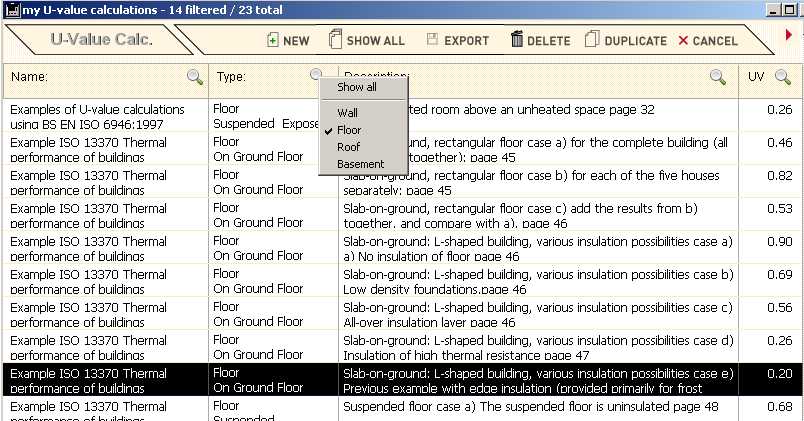Click 'Suspended floor case a)' description
This screenshot has width=804, height=421.
pyautogui.click(x=531, y=407)
